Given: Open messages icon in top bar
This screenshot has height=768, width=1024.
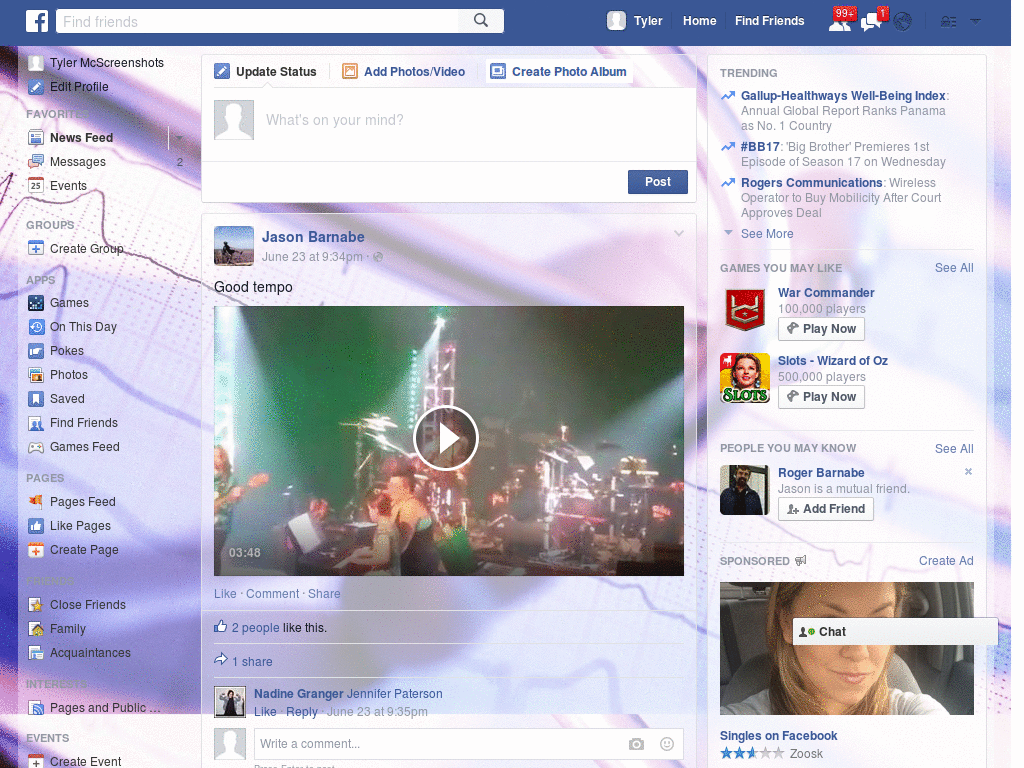Looking at the screenshot, I should pos(871,22).
